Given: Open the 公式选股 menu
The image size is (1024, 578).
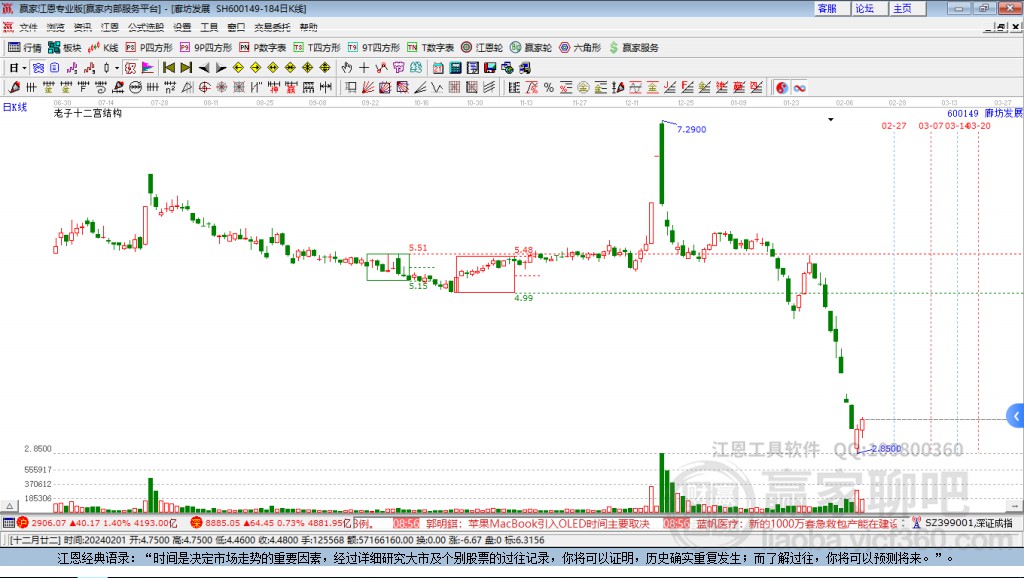Looking at the screenshot, I should pos(146,27).
